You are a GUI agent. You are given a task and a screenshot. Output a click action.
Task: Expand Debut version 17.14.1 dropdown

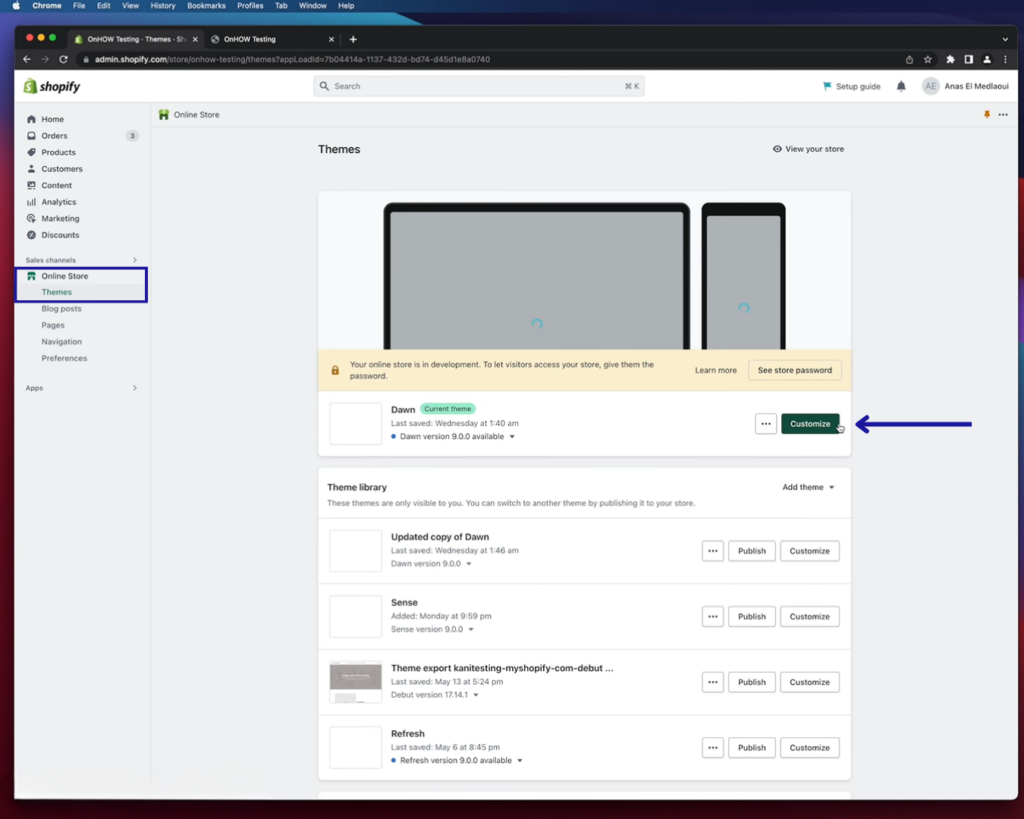tap(476, 695)
